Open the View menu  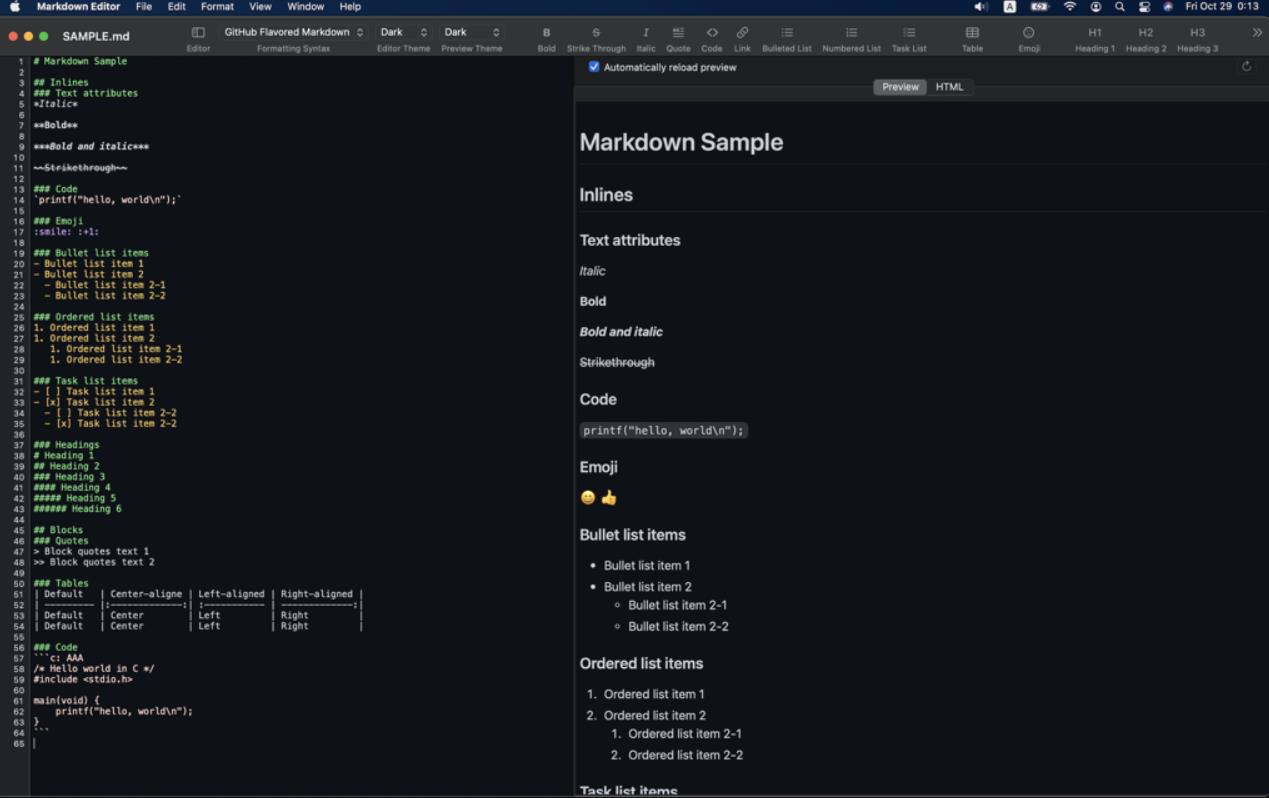pyautogui.click(x=260, y=6)
